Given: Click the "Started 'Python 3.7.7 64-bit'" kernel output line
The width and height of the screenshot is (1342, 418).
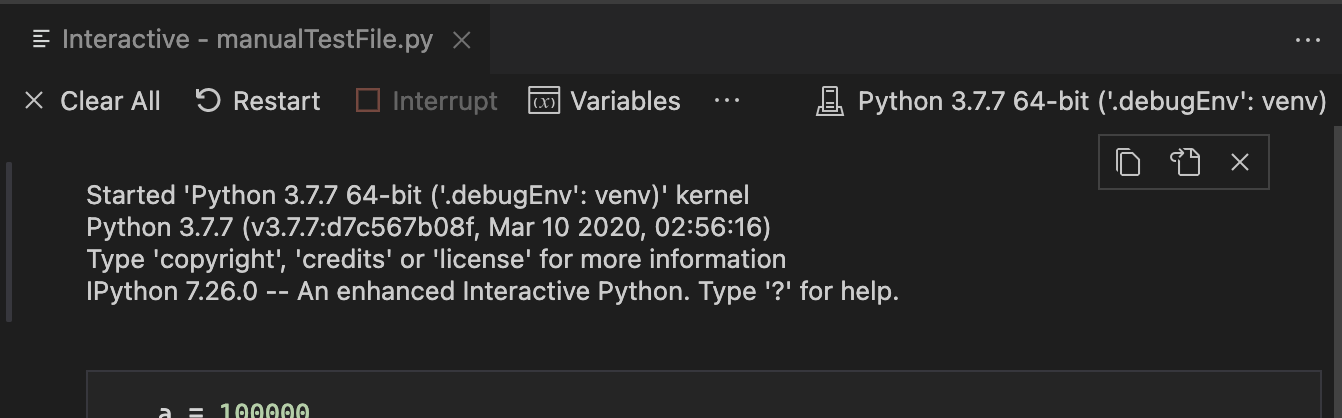Looking at the screenshot, I should point(417,195).
